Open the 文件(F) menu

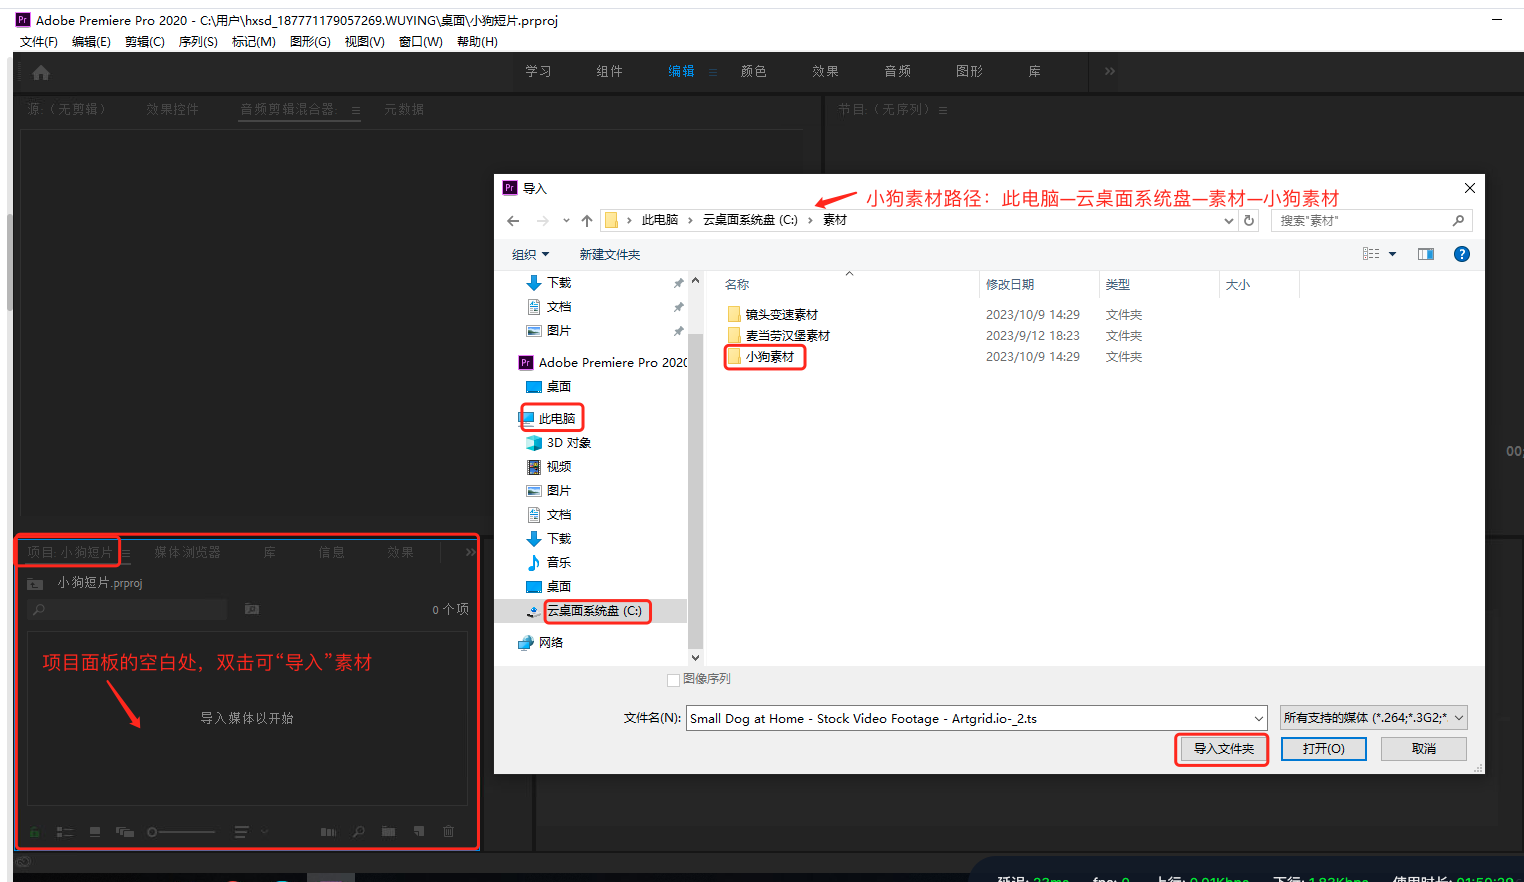[x=39, y=42]
